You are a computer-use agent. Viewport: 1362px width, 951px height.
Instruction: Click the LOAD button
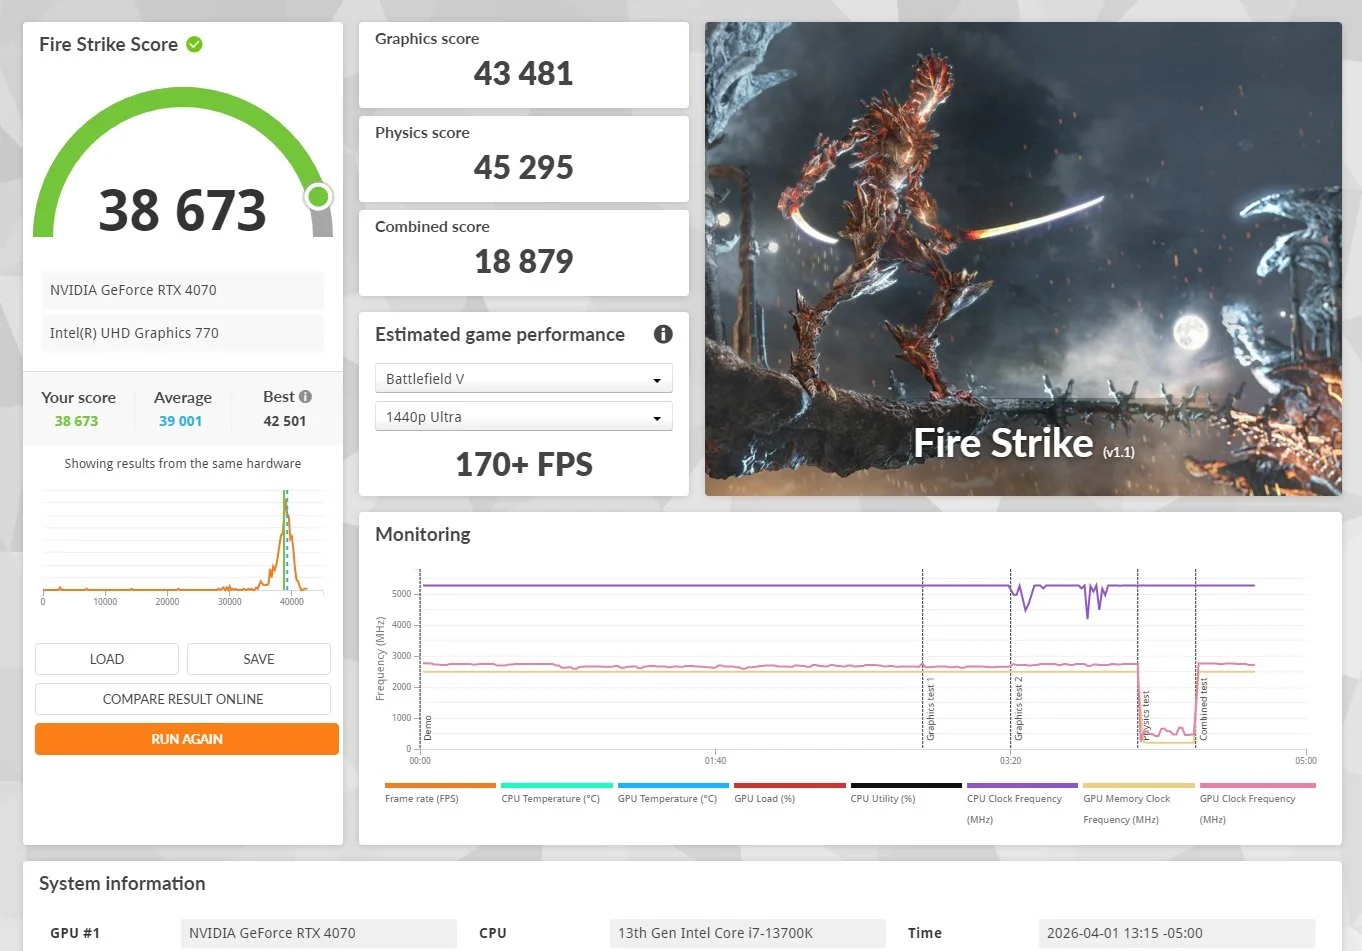pos(107,659)
